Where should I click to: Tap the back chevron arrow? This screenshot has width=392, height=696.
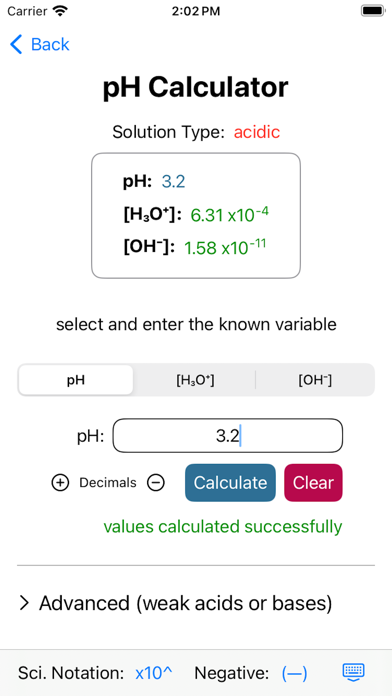(x=16, y=44)
